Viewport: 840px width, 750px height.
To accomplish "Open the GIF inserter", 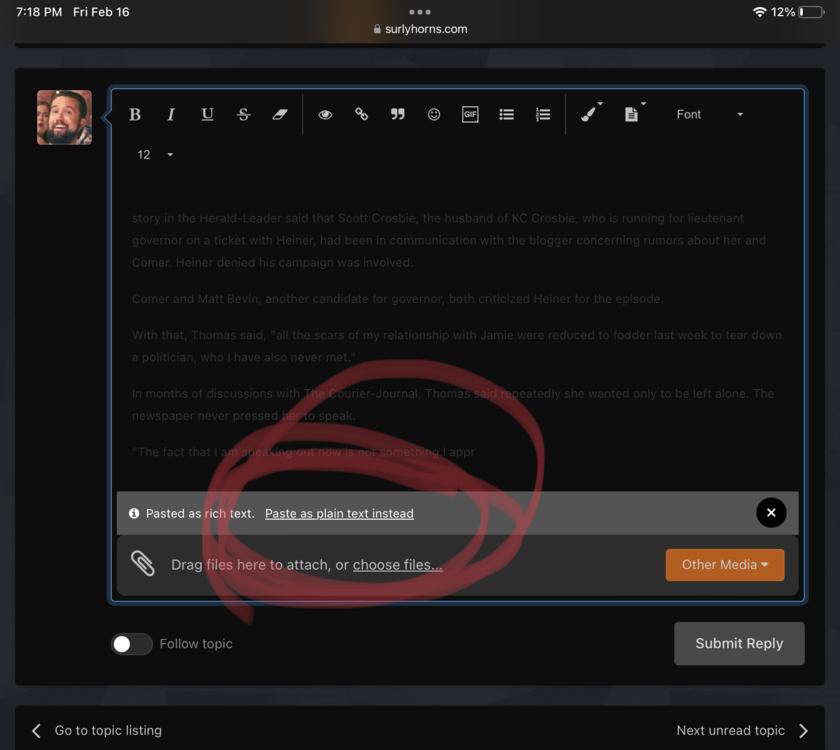I will coord(470,115).
